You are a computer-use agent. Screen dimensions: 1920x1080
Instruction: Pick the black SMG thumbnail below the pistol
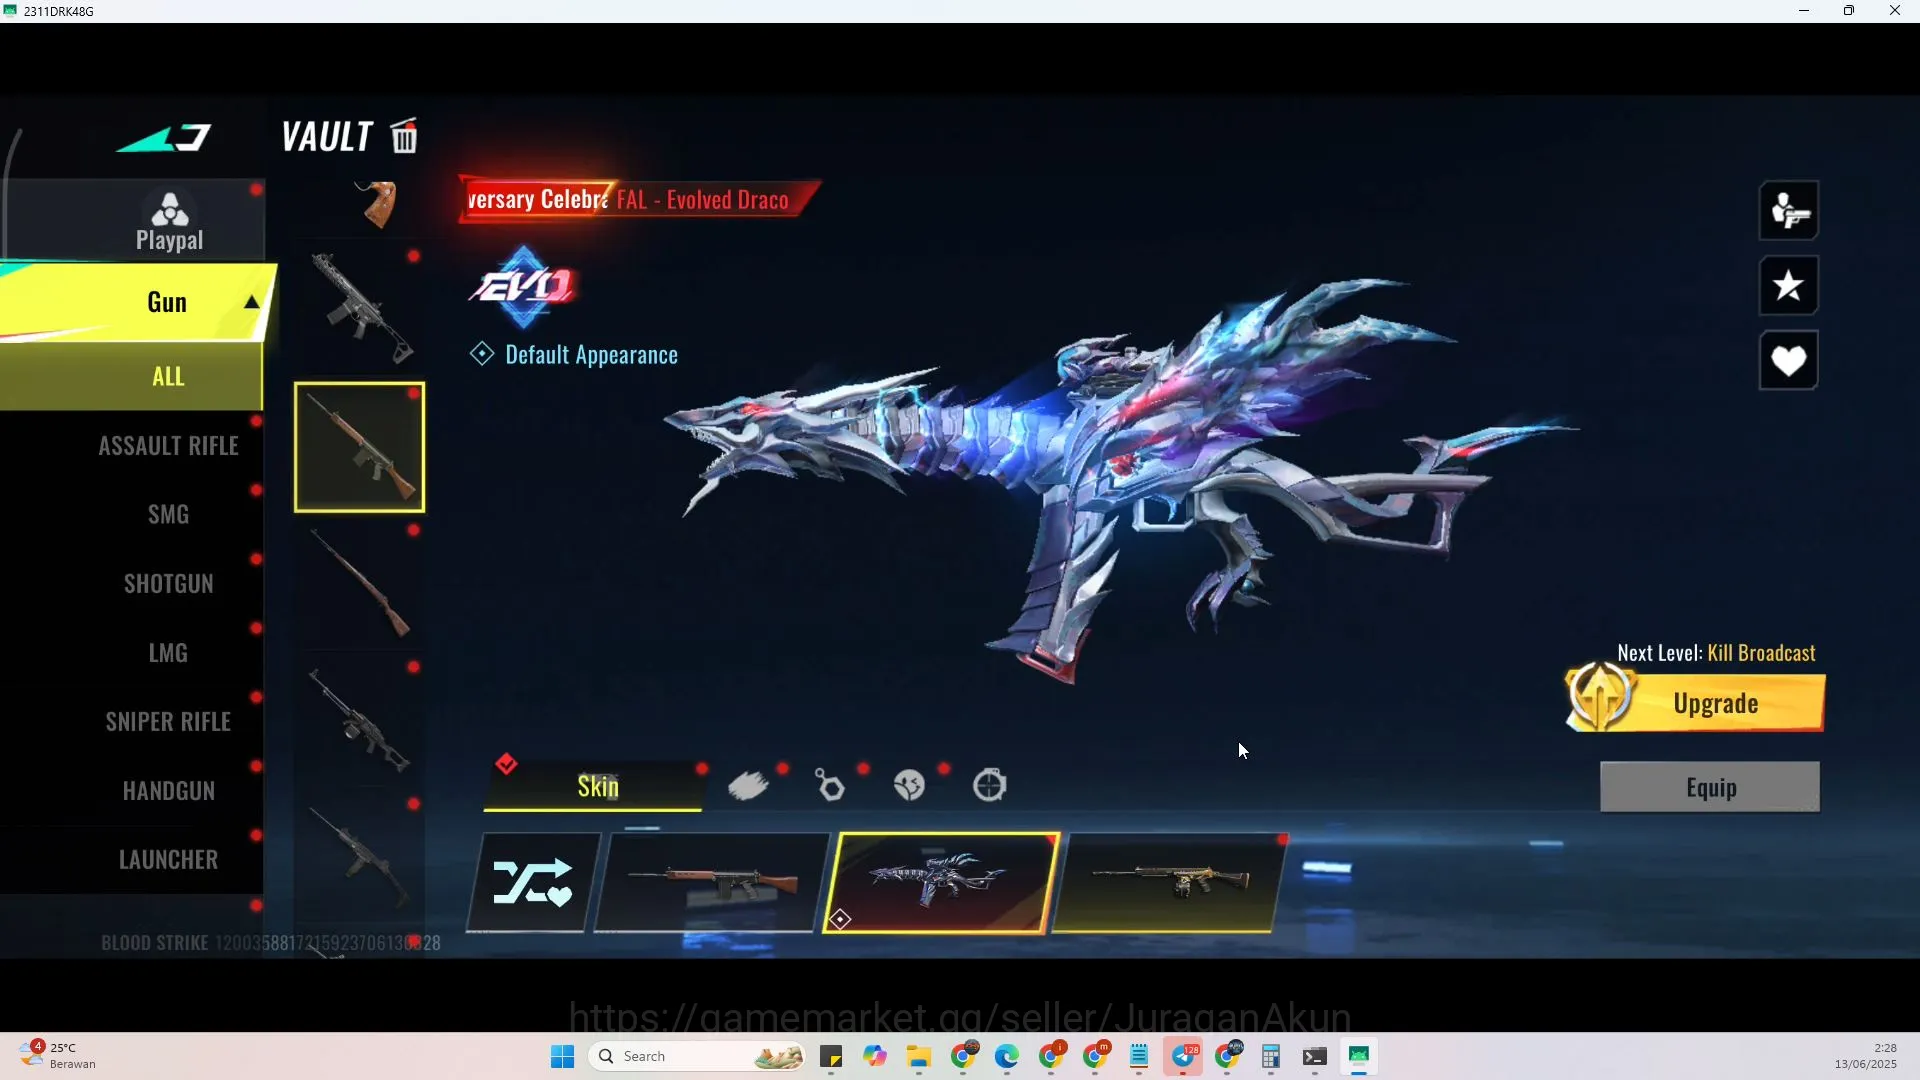click(x=360, y=308)
